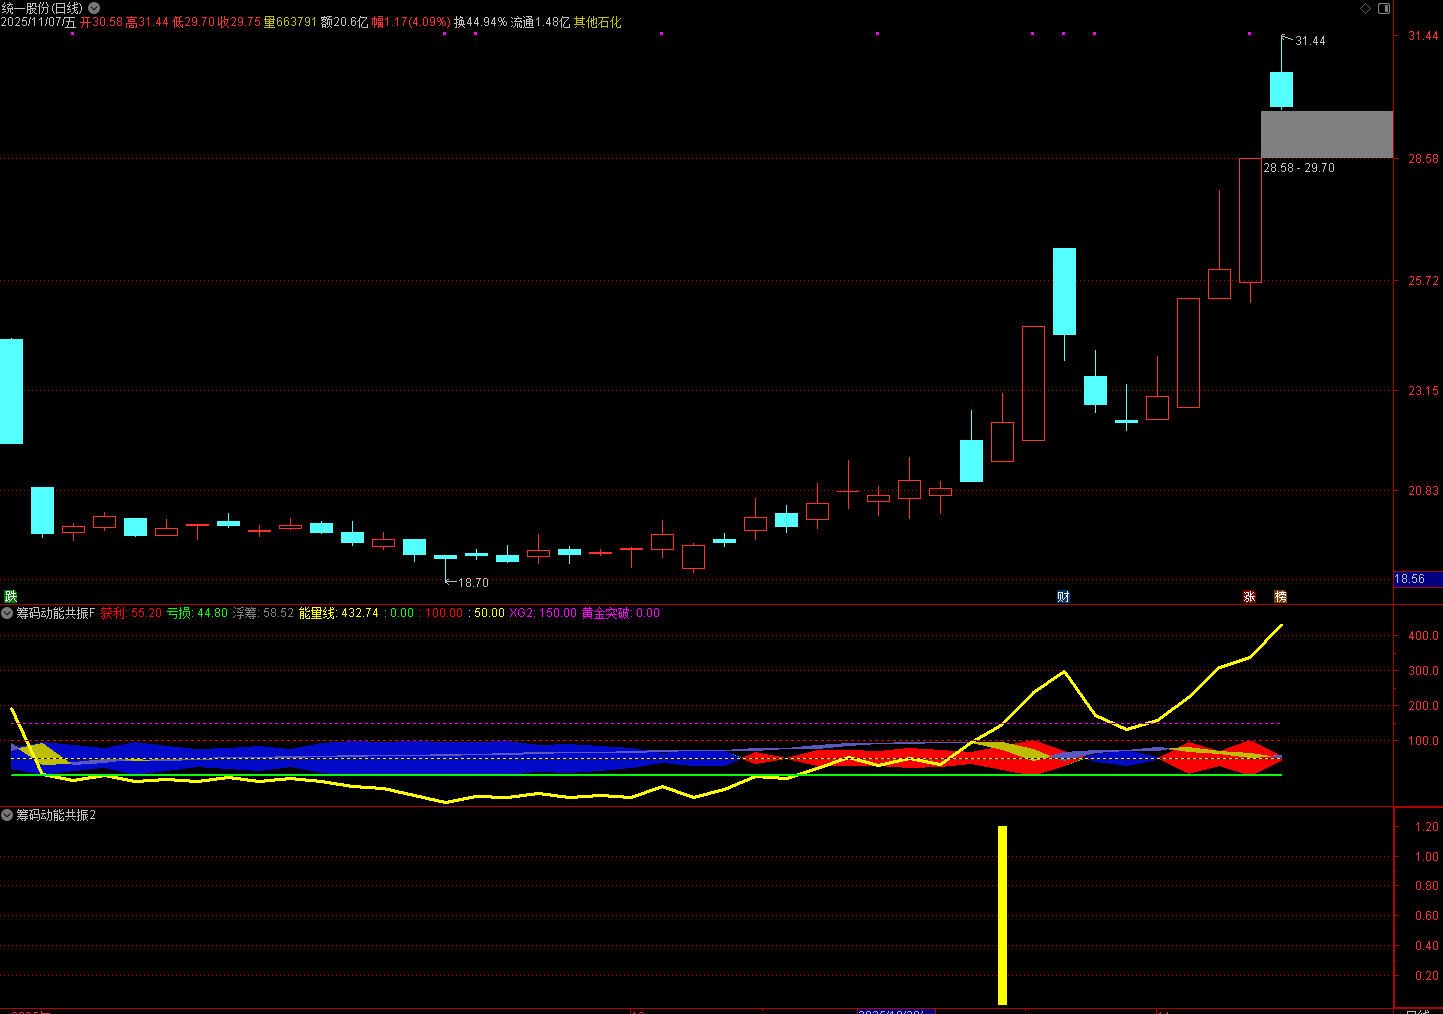Click the diamond icon at top right
The width and height of the screenshot is (1443, 1014).
[x=1366, y=8]
